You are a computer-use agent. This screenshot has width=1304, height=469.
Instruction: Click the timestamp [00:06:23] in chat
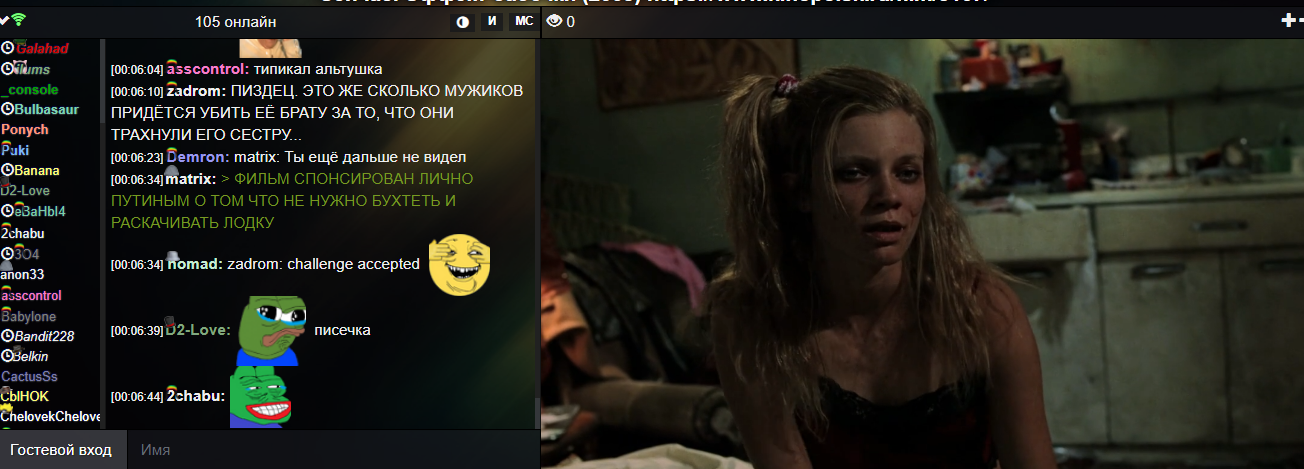pyautogui.click(x=137, y=158)
